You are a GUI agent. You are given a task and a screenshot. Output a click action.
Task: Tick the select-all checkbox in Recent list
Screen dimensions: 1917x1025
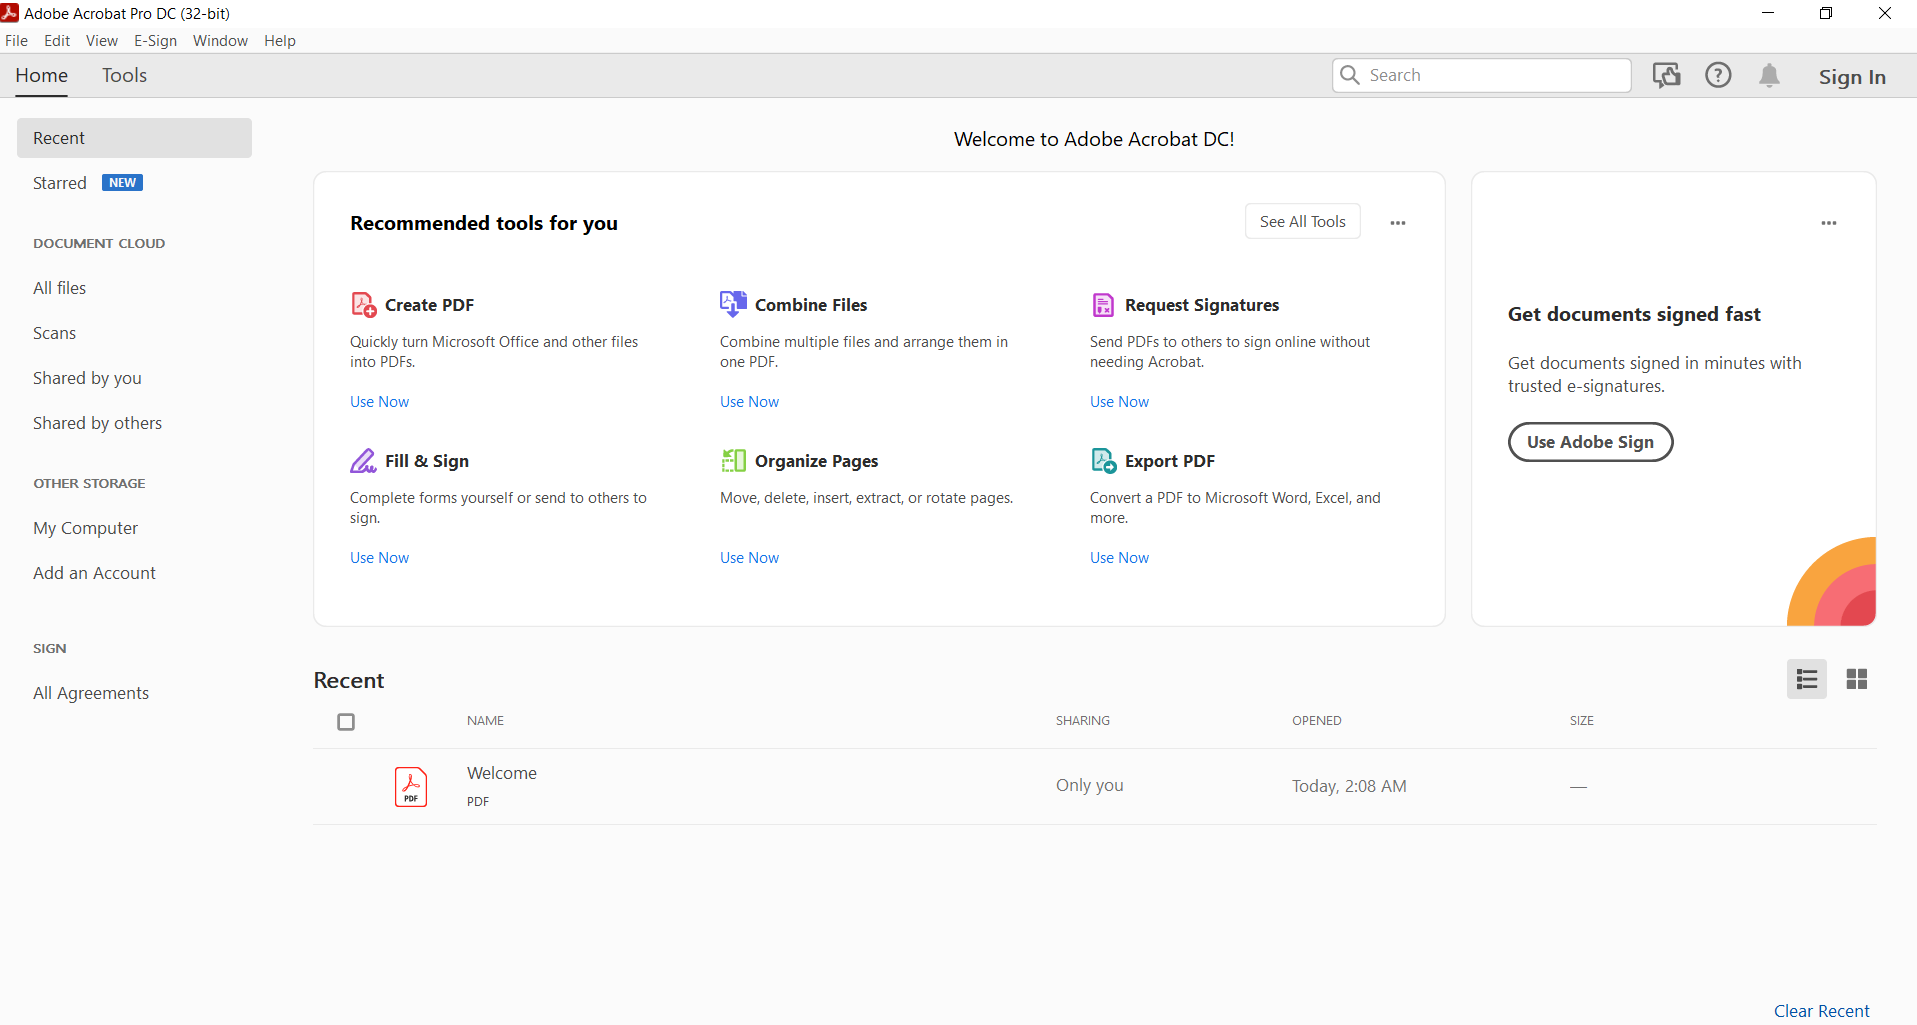click(346, 722)
